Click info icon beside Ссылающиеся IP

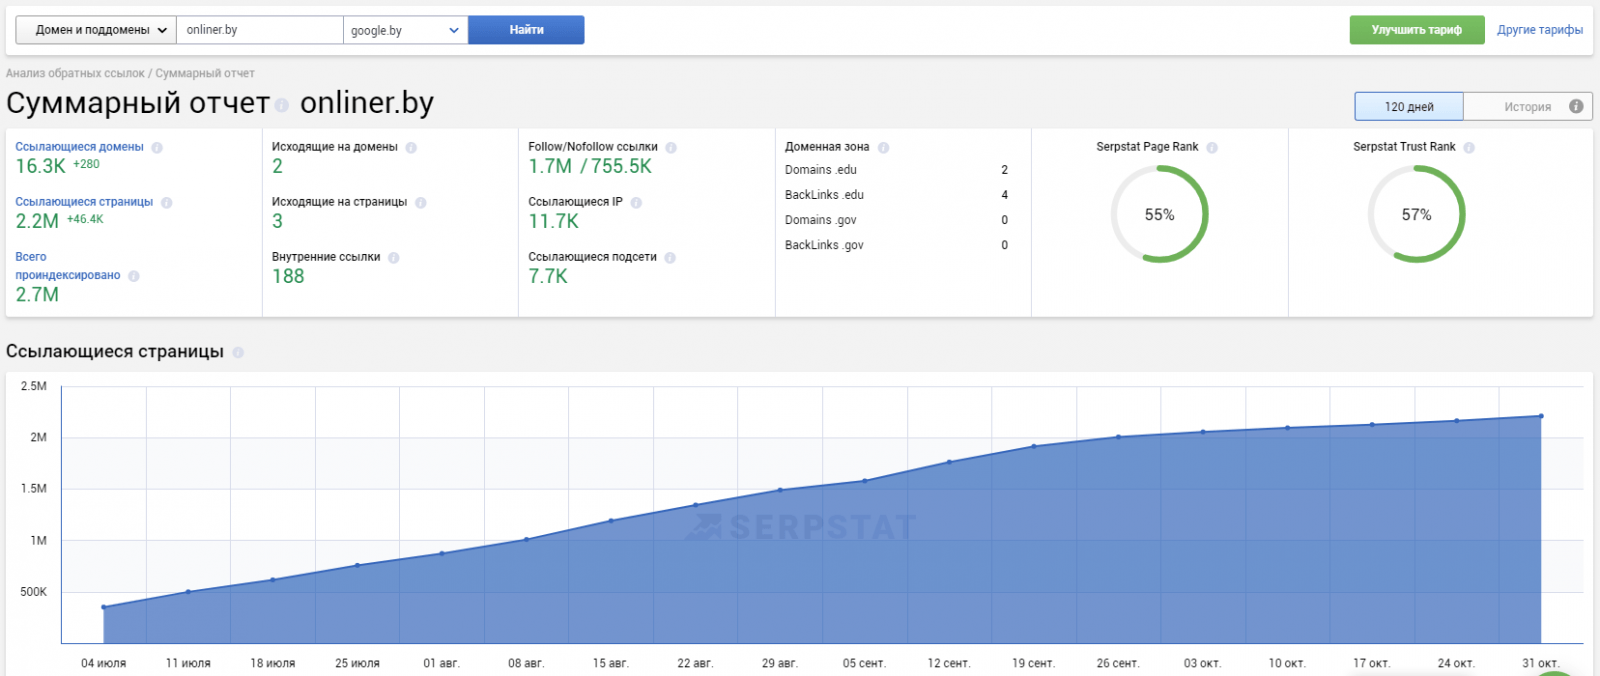pos(636,202)
